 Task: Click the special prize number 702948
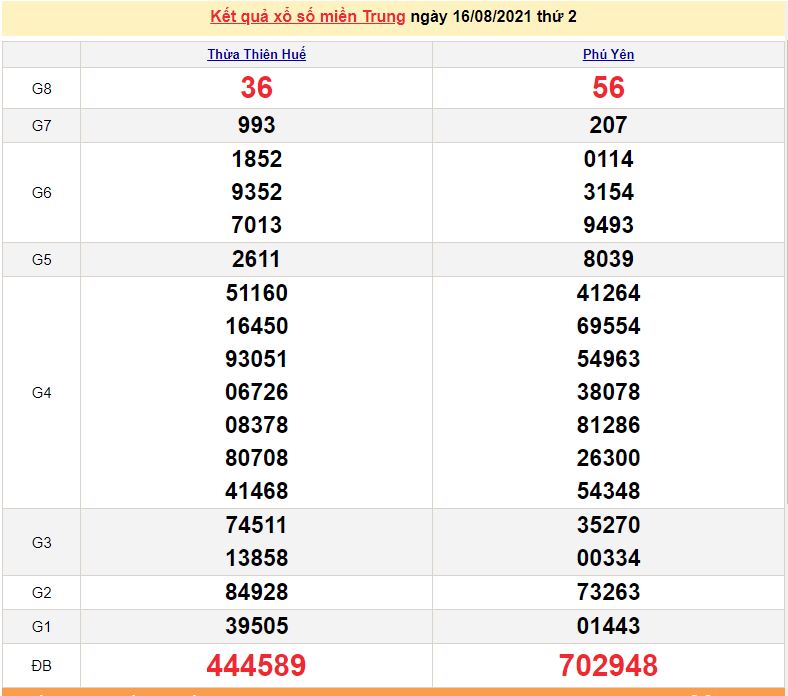608,665
